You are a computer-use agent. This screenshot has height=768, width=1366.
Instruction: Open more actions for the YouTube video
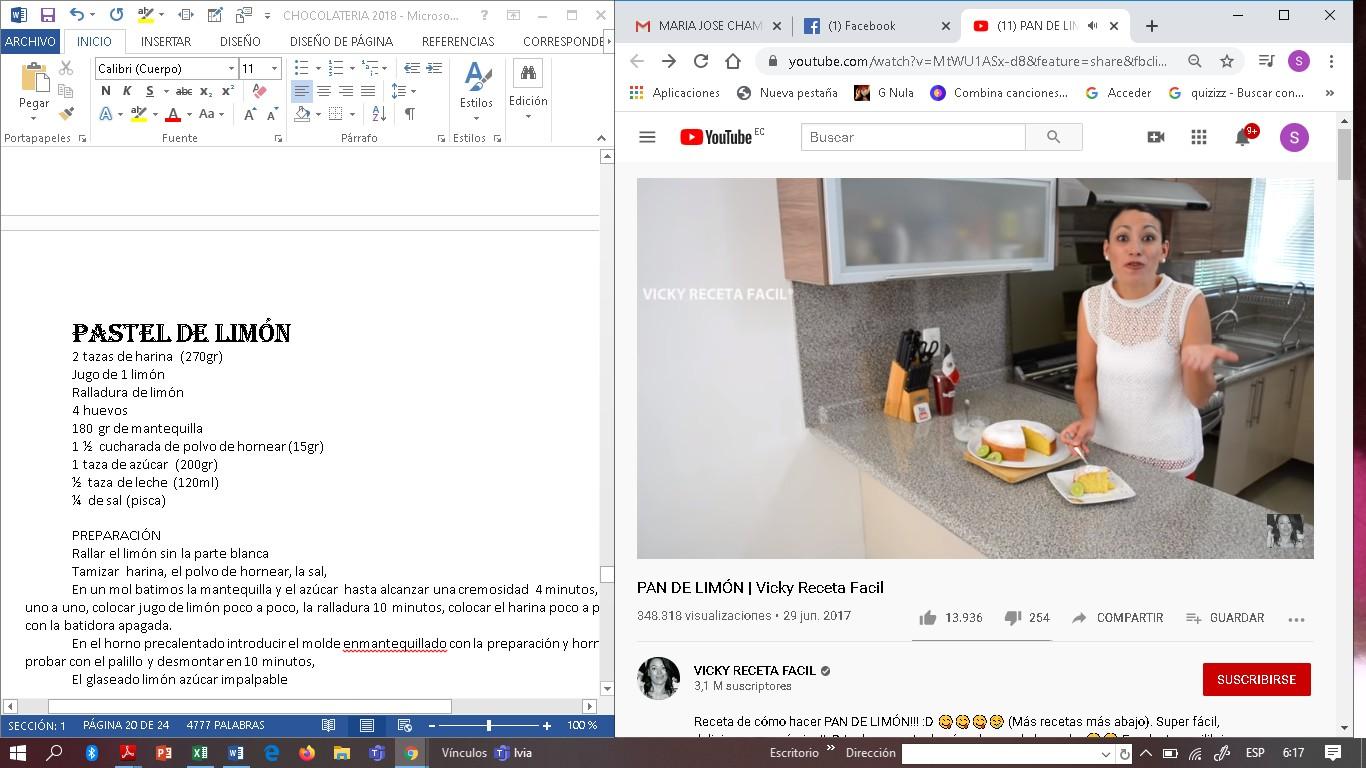pos(1297,619)
